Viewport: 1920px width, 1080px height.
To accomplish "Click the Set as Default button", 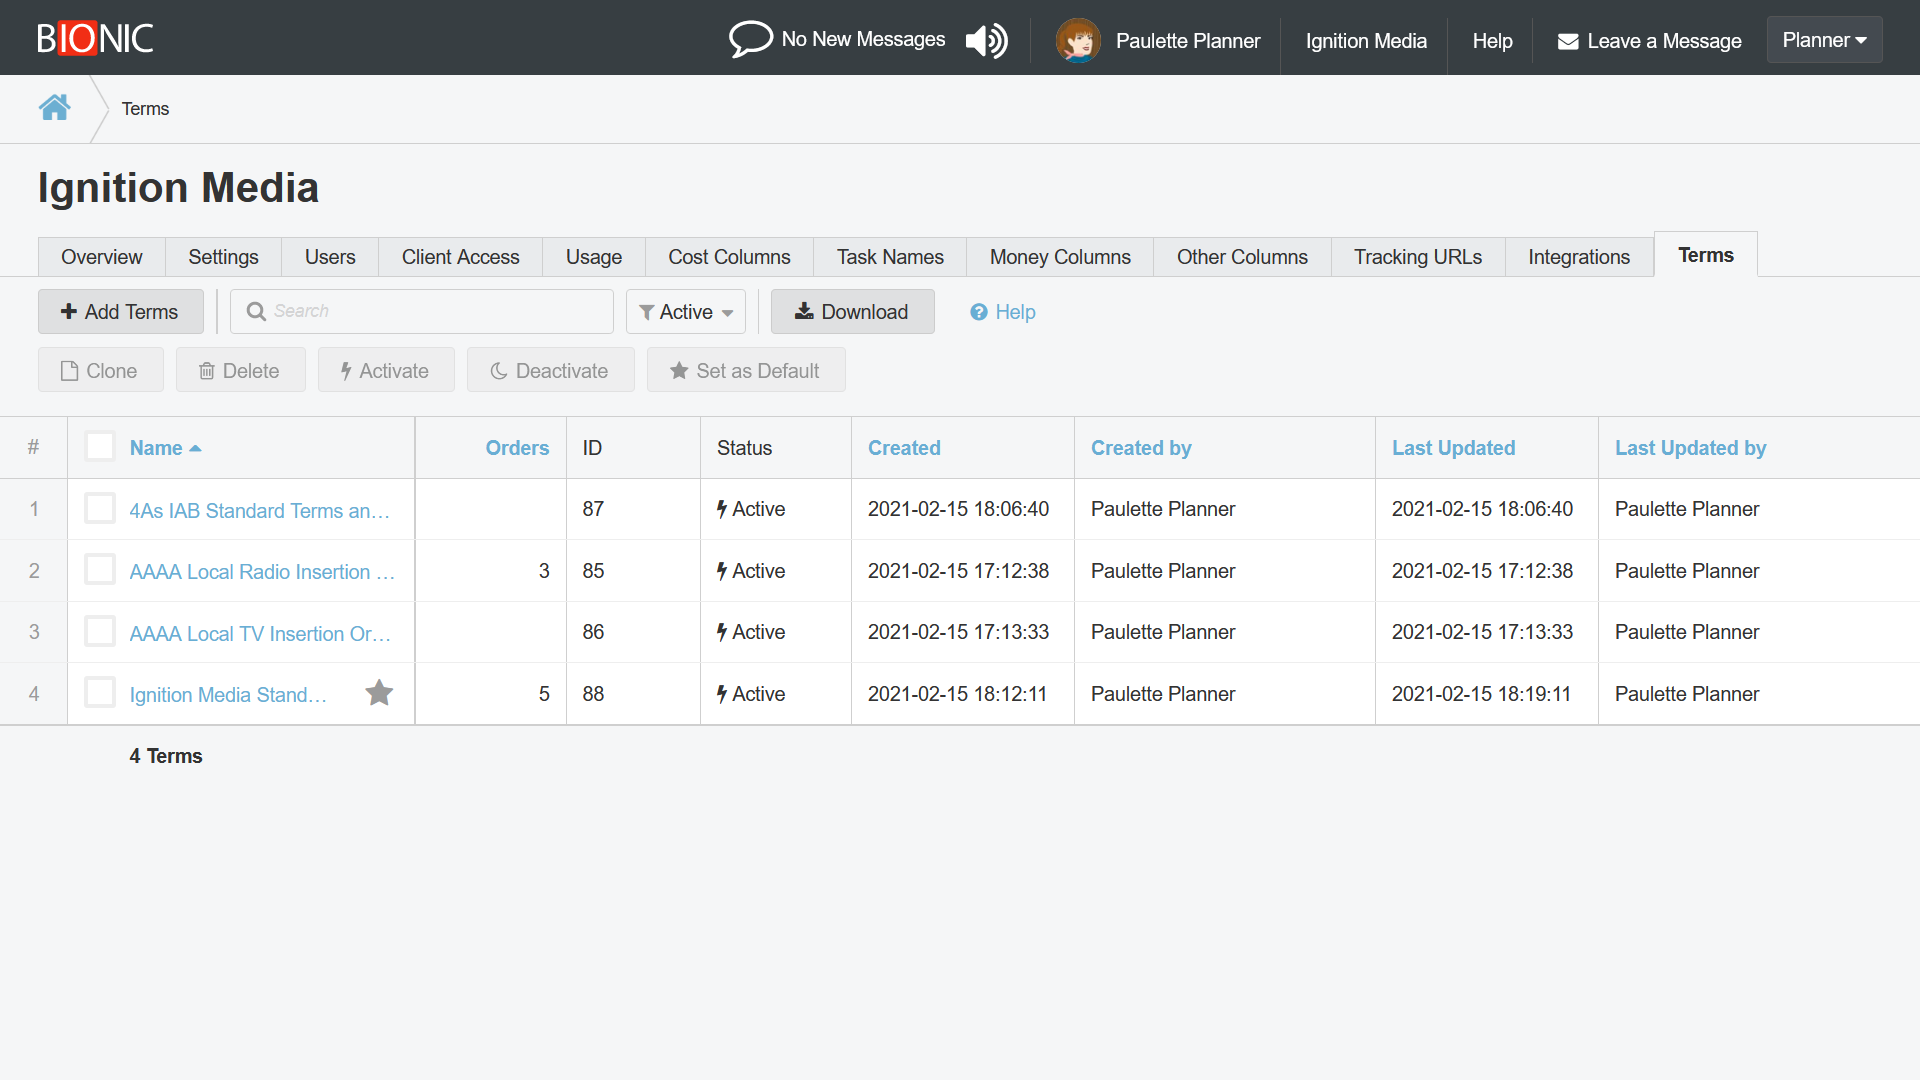I will [746, 370].
